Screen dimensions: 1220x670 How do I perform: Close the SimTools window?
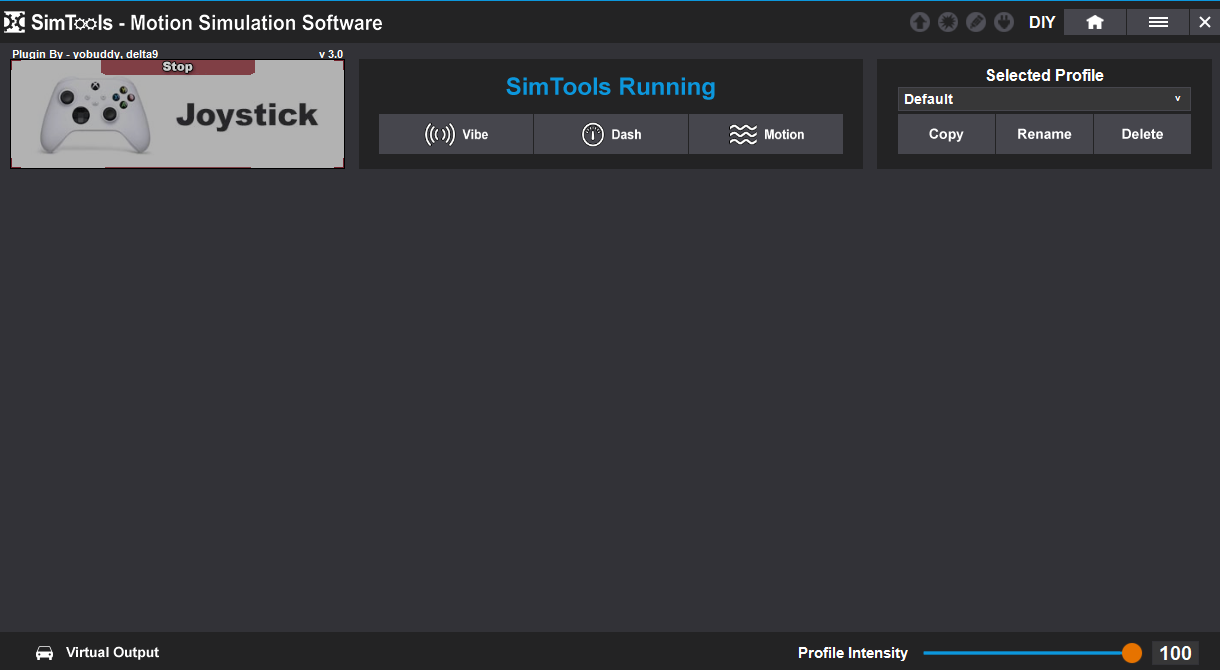(1204, 22)
